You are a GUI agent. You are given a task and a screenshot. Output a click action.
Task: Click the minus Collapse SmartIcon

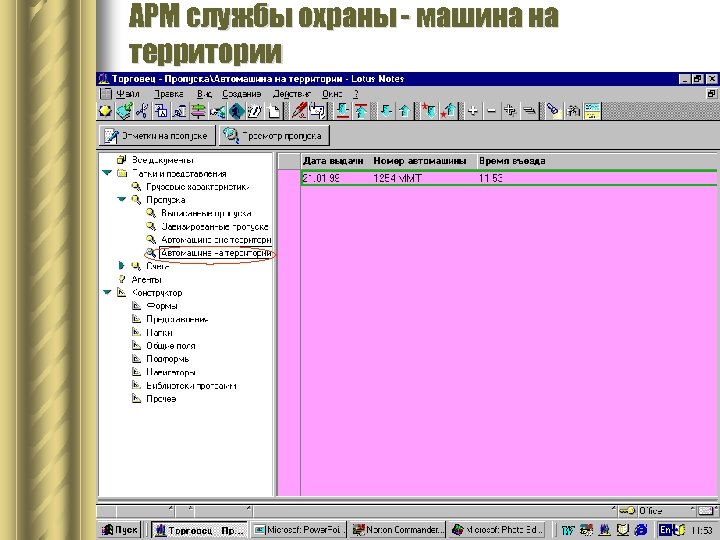point(491,111)
